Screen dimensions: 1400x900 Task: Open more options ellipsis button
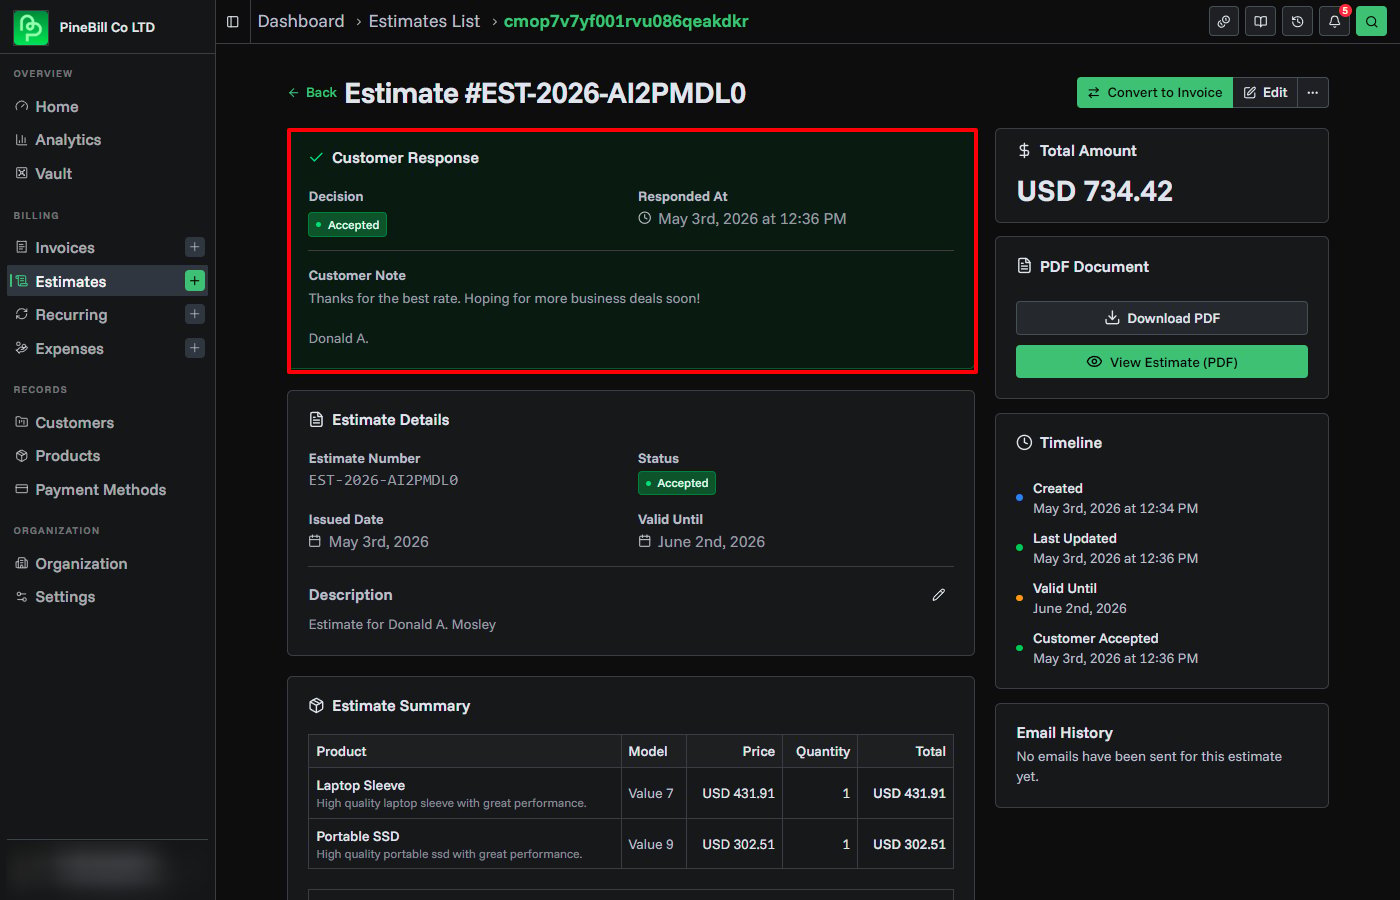(1313, 93)
